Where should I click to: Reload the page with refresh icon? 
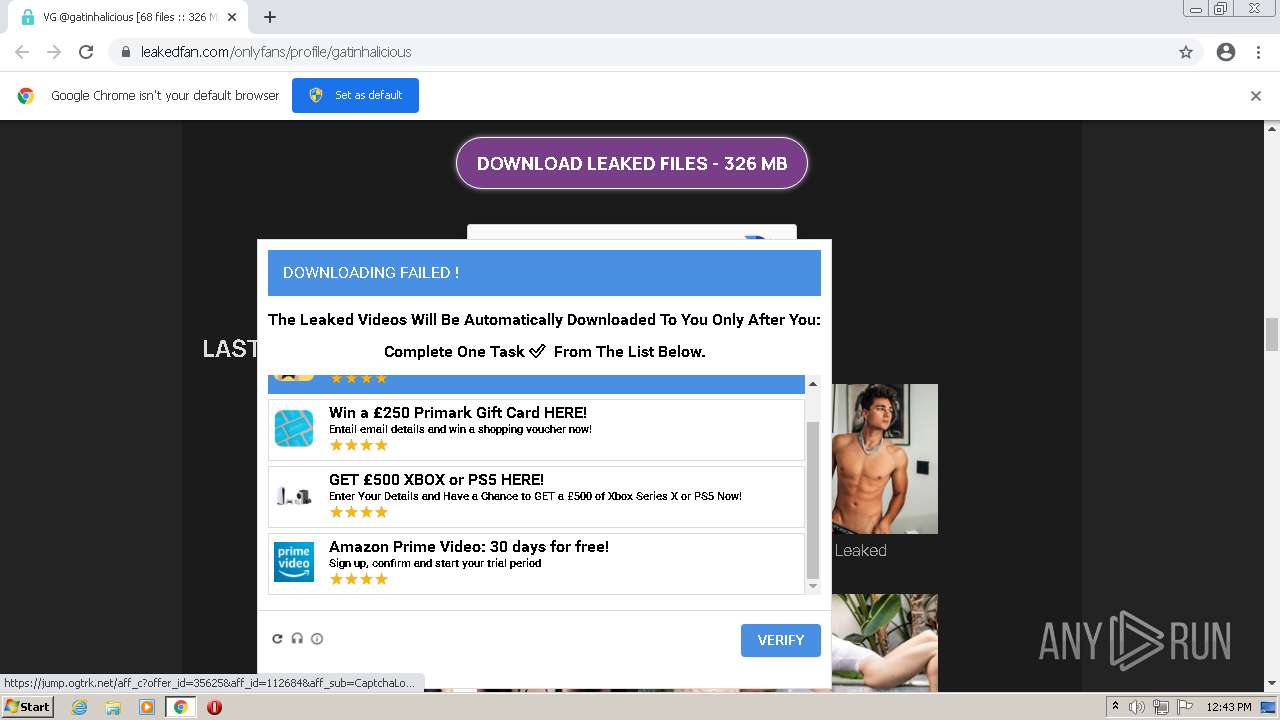(x=86, y=52)
